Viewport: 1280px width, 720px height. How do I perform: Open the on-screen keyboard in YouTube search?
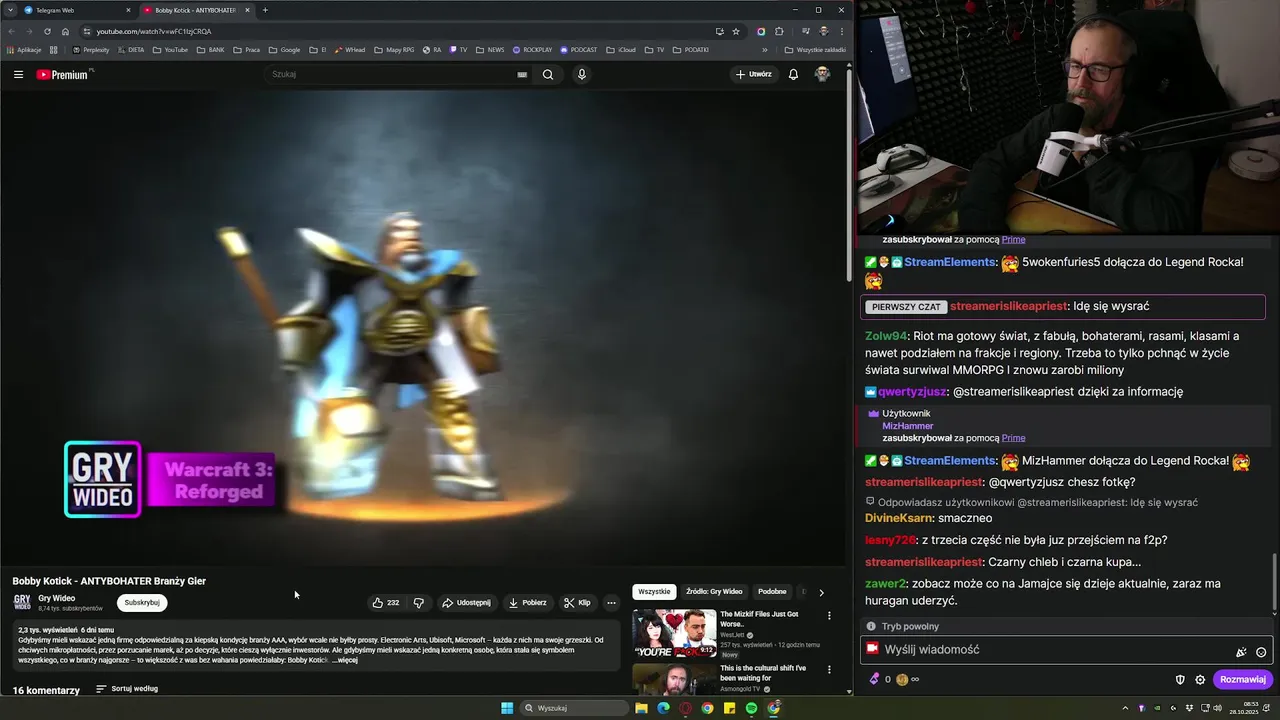tap(522, 74)
